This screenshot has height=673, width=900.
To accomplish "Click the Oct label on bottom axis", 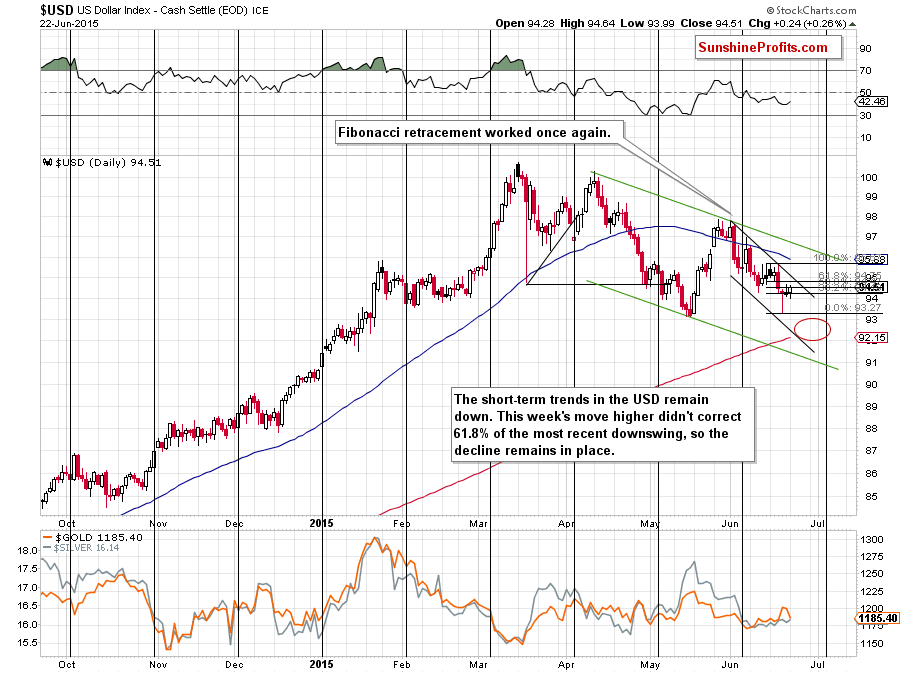I will point(67,664).
